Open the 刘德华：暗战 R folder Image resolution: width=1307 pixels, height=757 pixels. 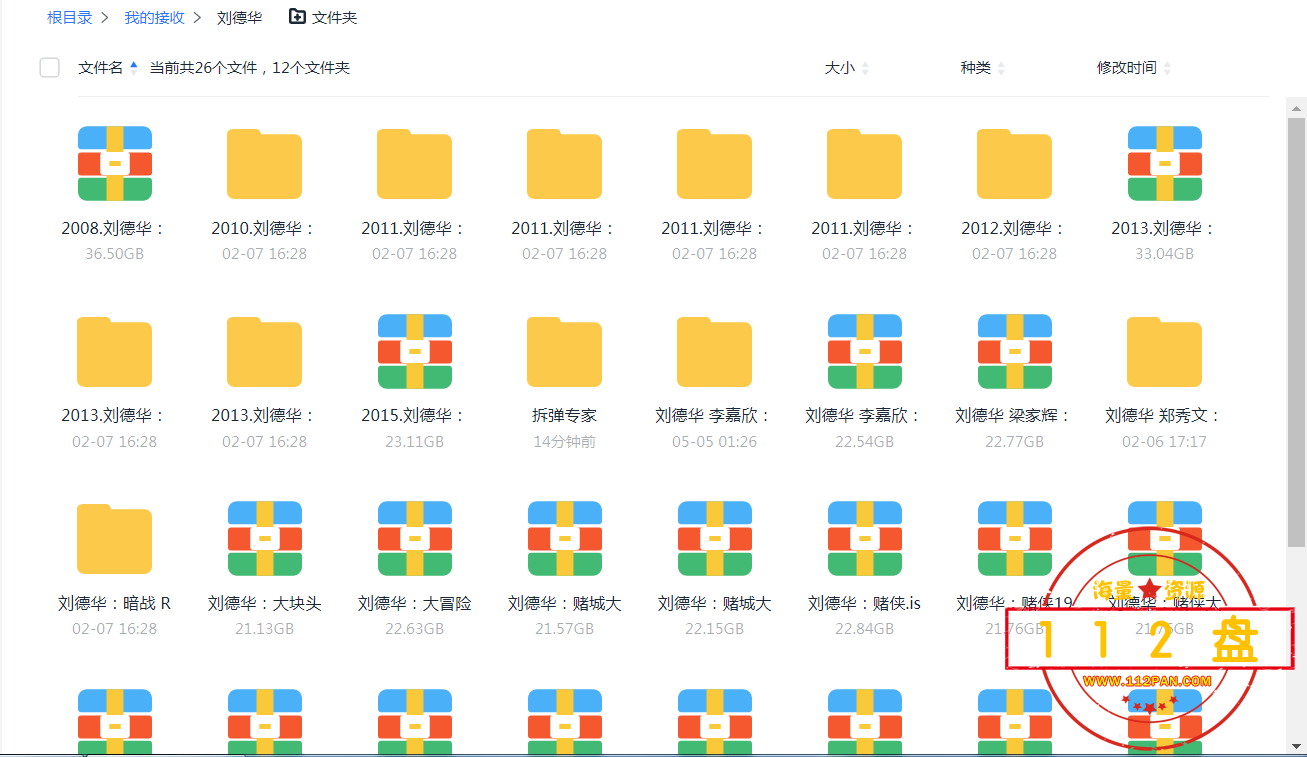[x=114, y=539]
